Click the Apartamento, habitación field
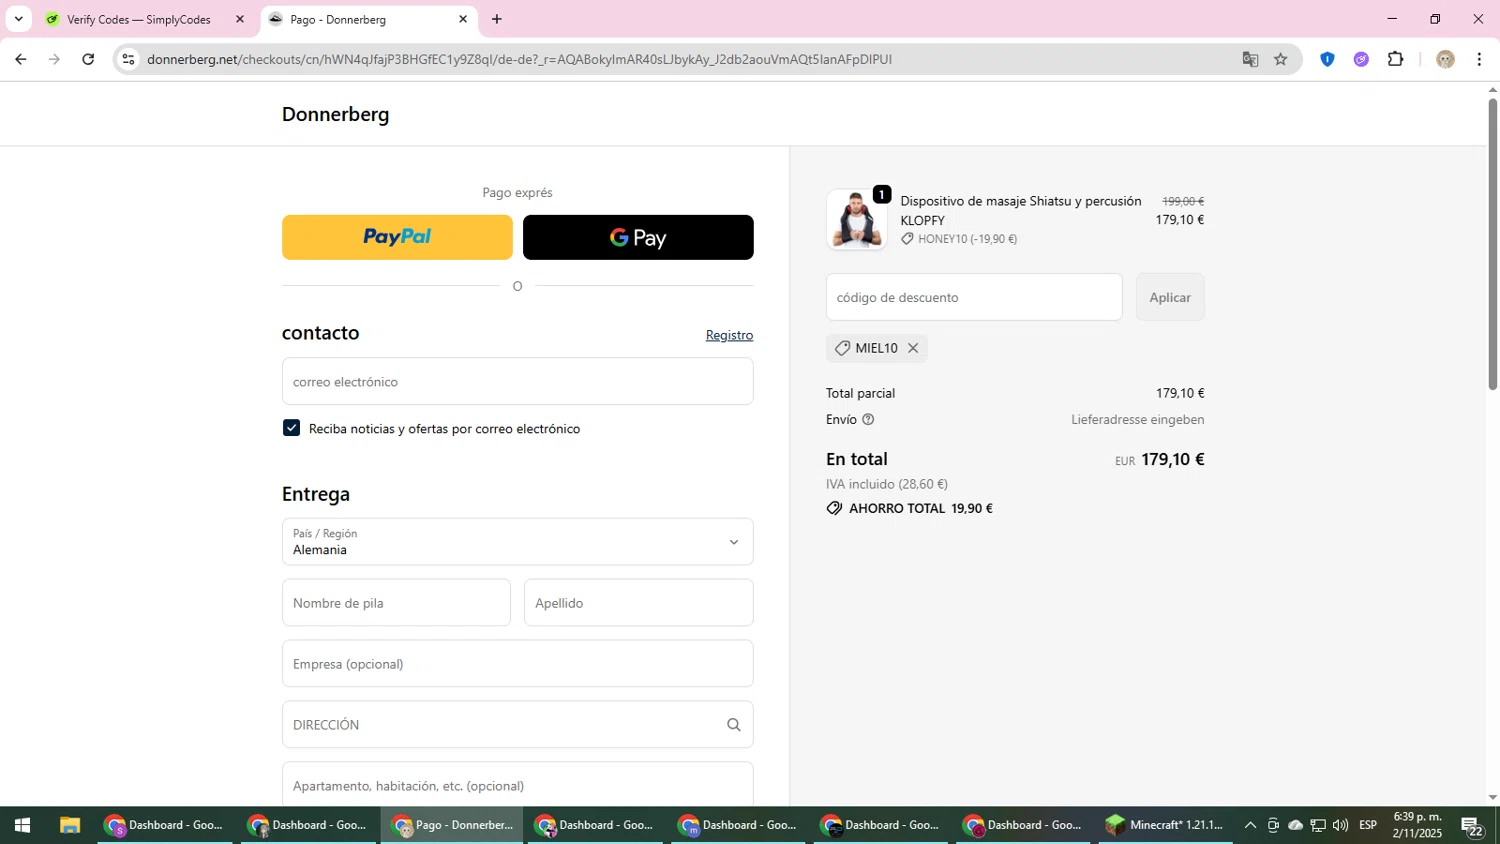This screenshot has width=1500, height=844. (517, 785)
